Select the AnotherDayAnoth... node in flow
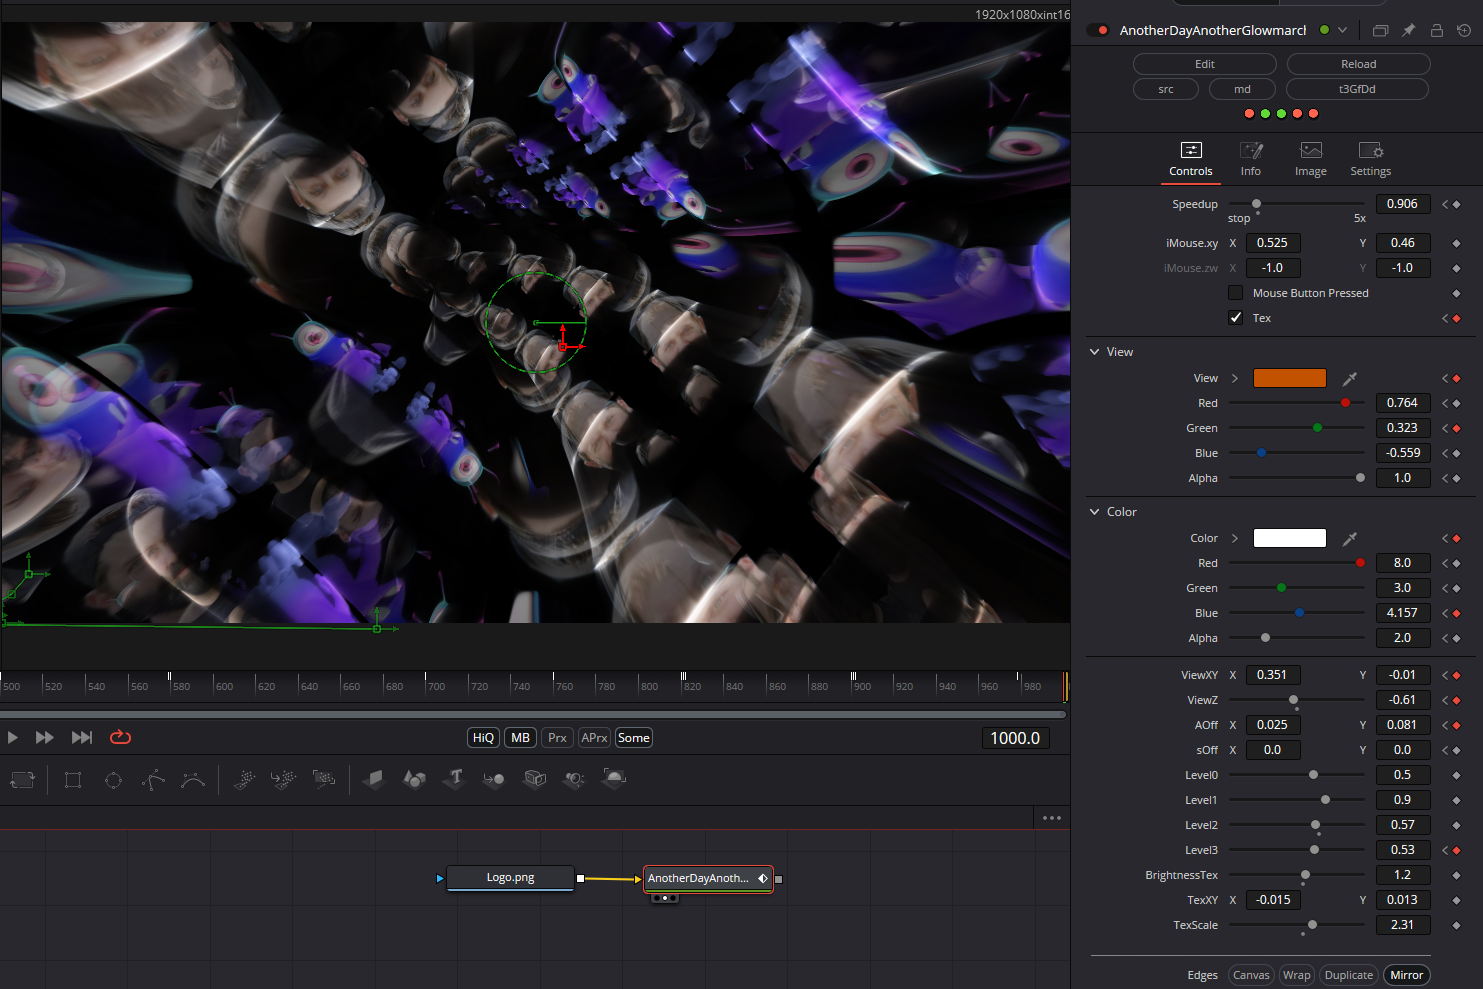Viewport: 1483px width, 989px height. 708,878
